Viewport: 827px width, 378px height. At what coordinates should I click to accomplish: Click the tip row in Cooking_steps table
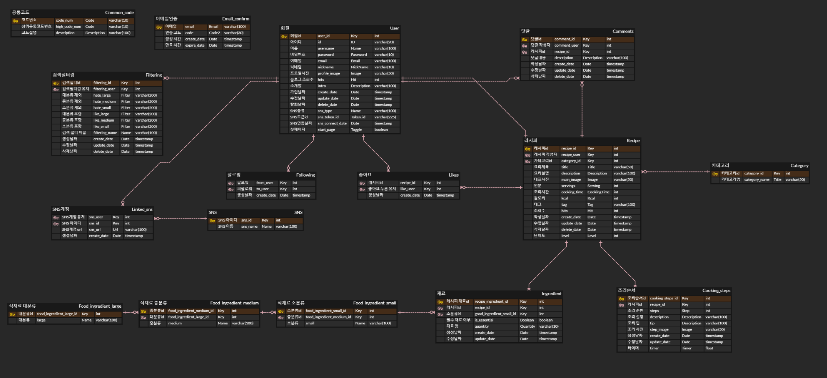click(x=674, y=323)
